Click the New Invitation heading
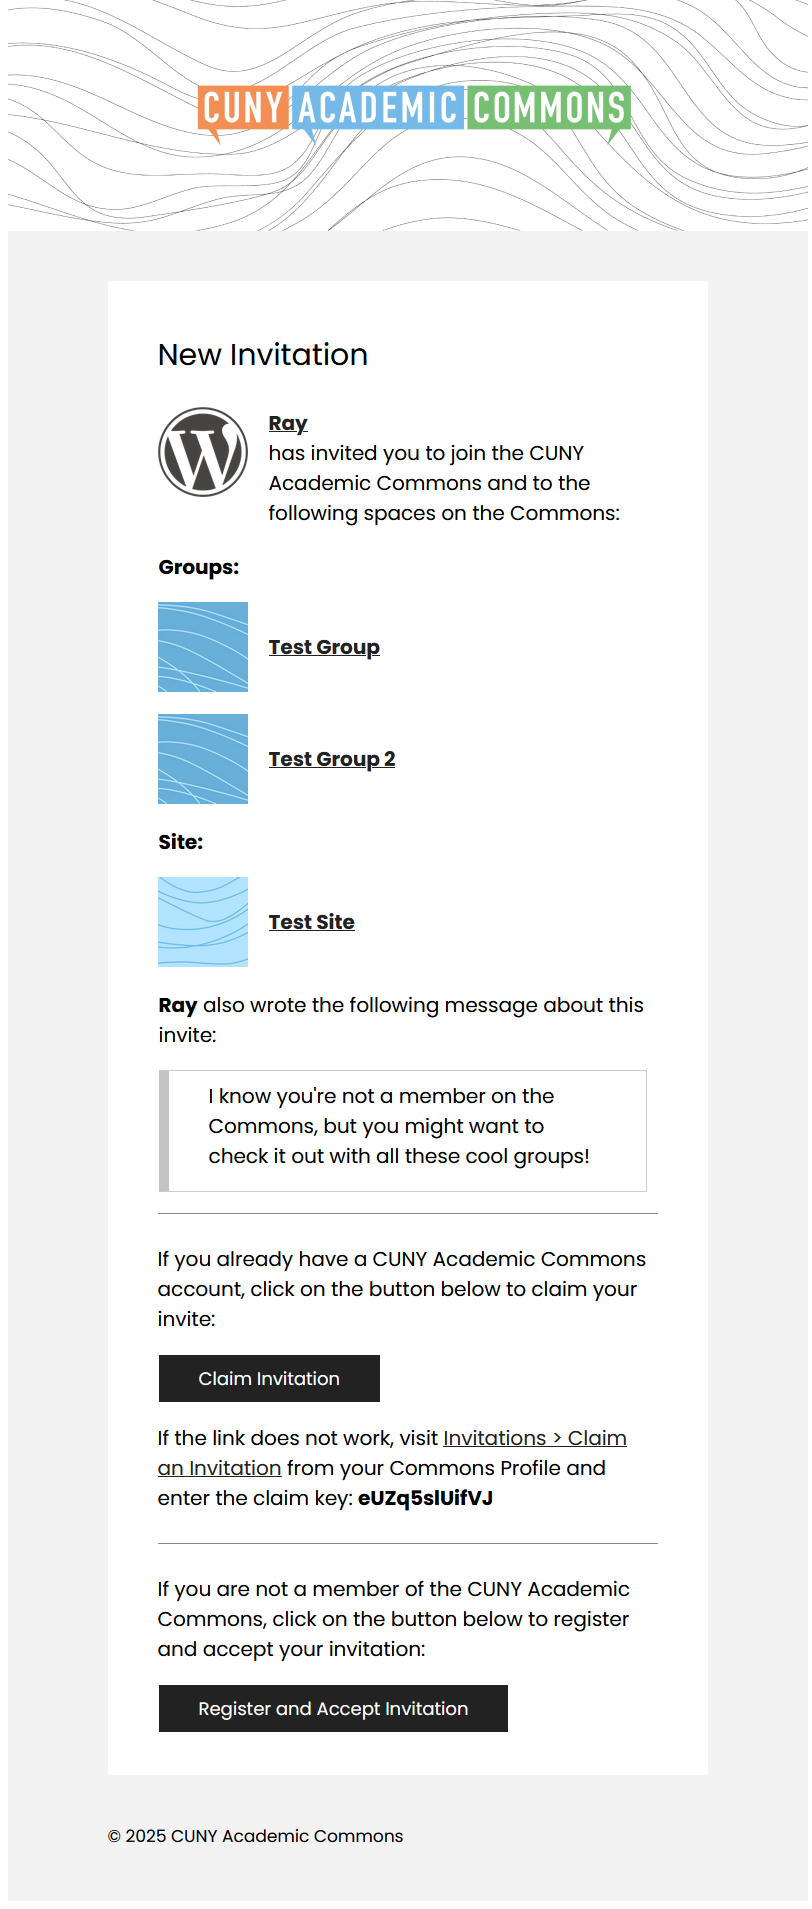Image resolution: width=812 pixels, height=1909 pixels. 263,355
